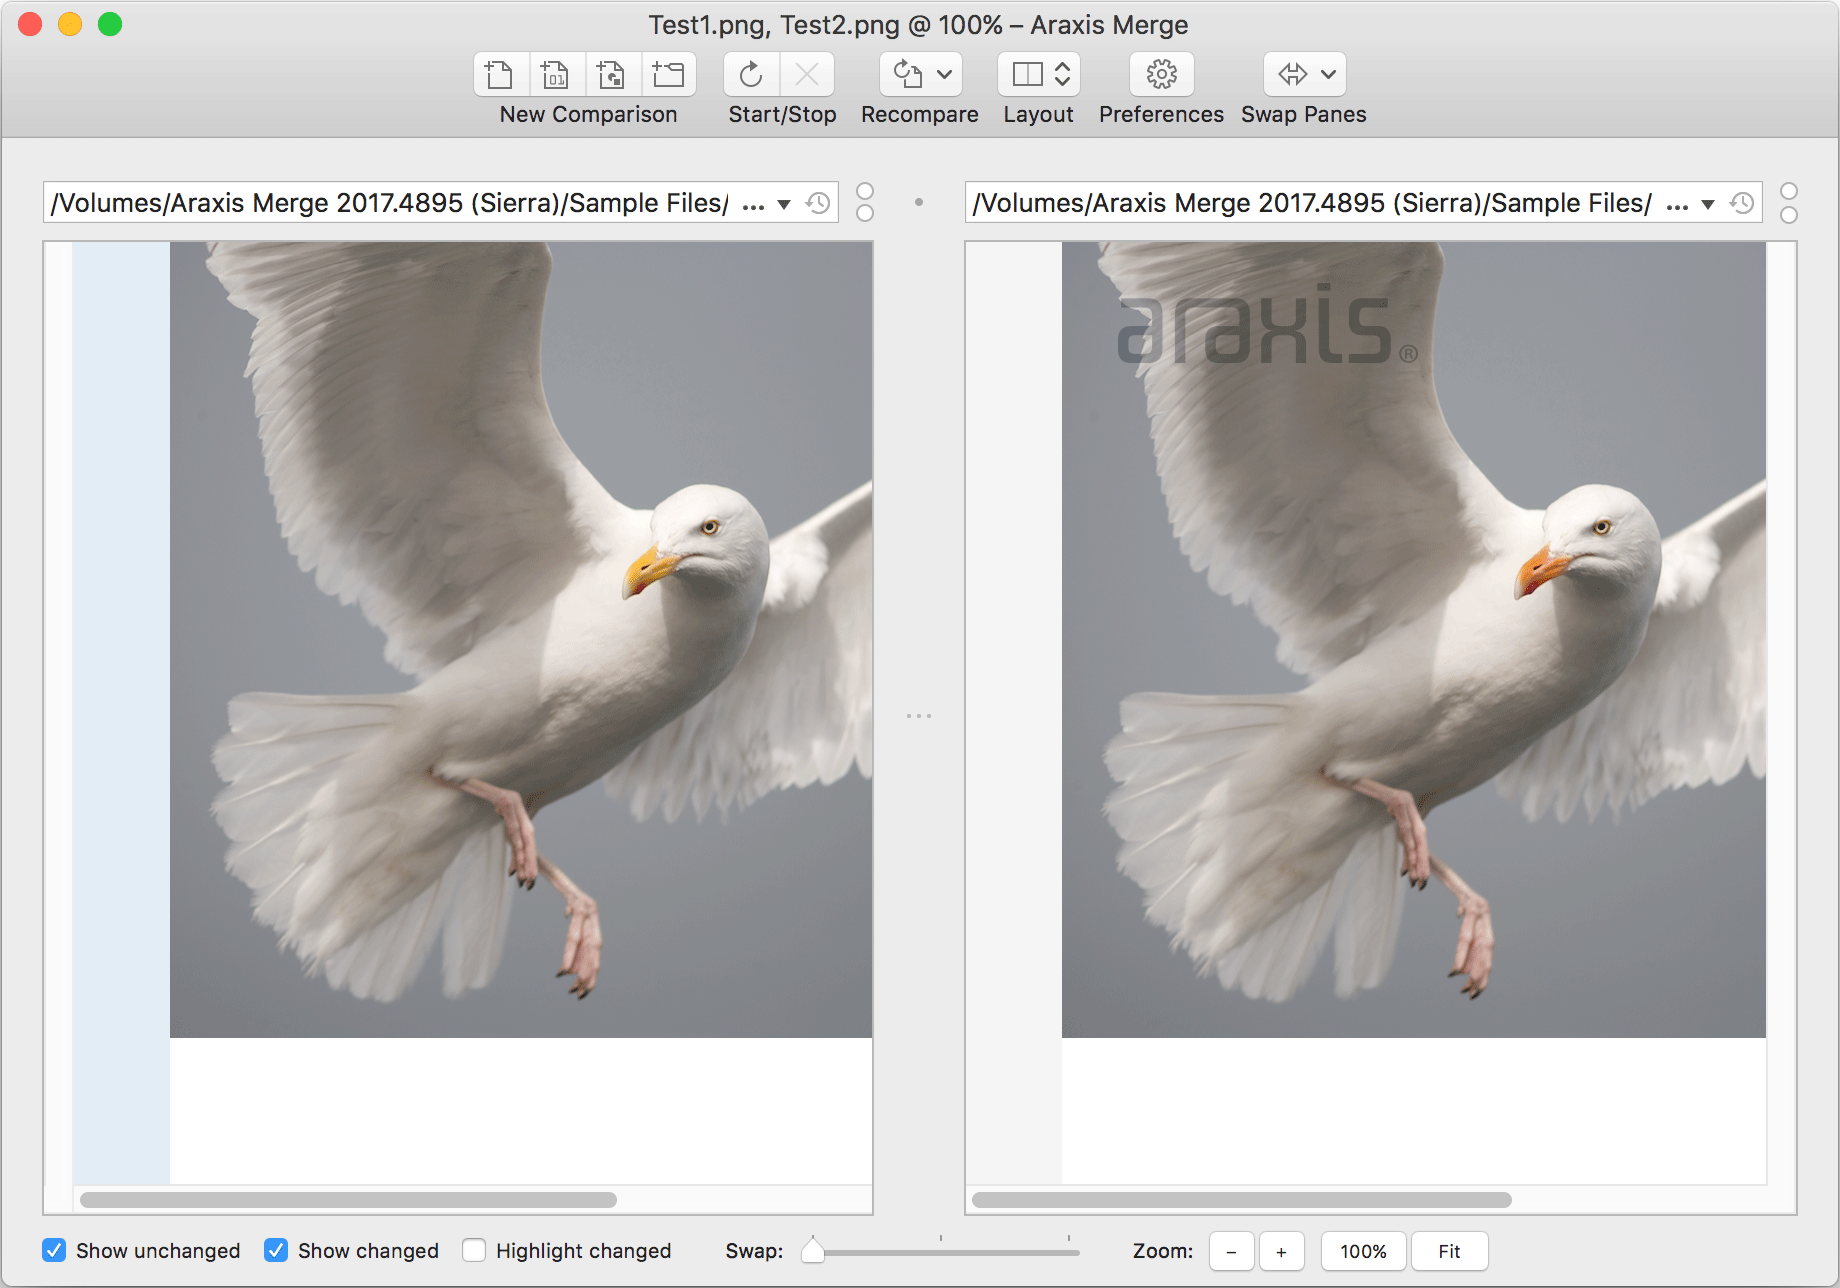Set zoom to 100%
This screenshot has width=1840, height=1288.
click(x=1362, y=1250)
